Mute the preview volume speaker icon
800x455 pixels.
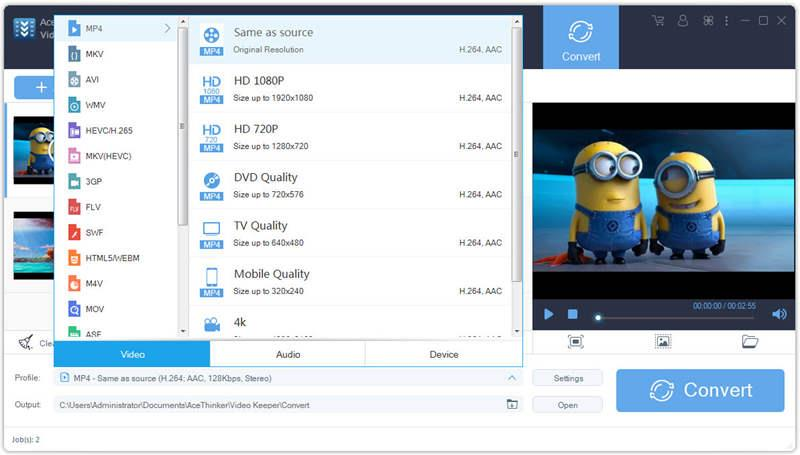tap(779, 314)
